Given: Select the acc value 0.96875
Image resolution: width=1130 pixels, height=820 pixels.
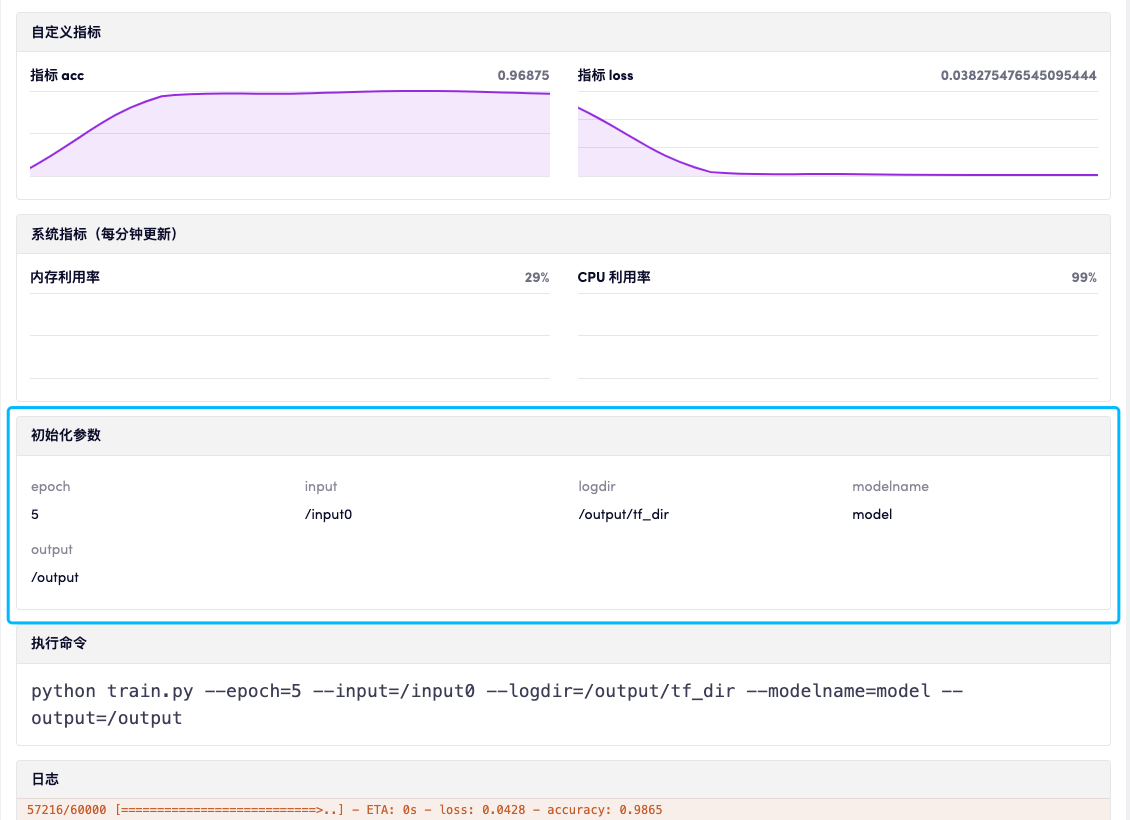Looking at the screenshot, I should (x=523, y=75).
